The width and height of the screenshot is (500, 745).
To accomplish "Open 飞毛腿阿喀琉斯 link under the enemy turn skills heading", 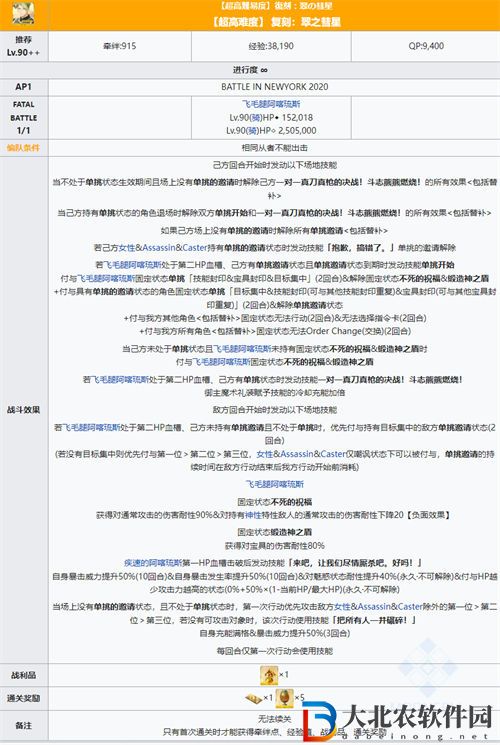I will click(x=91, y=428).
